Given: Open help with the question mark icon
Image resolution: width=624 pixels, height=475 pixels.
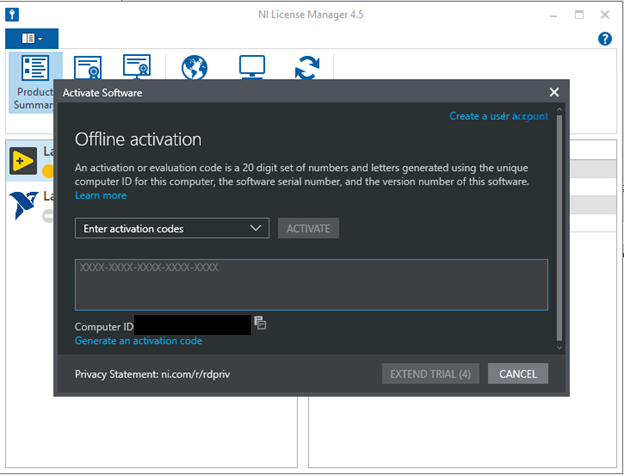Looking at the screenshot, I should pos(604,39).
